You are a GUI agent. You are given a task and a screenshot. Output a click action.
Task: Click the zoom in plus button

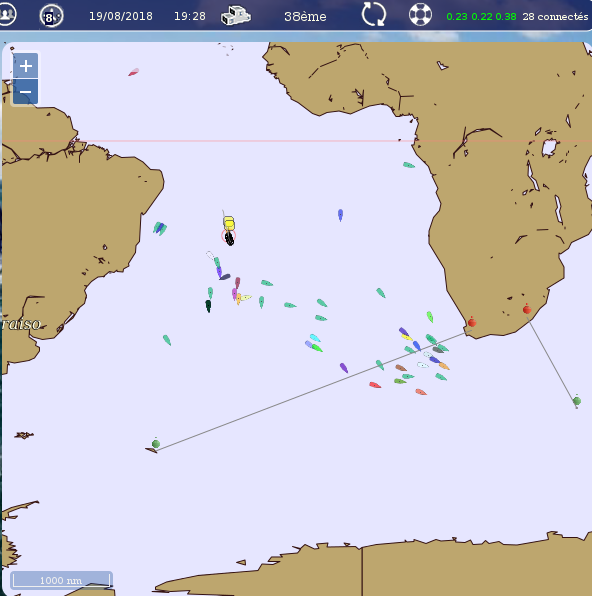pyautogui.click(x=25, y=66)
